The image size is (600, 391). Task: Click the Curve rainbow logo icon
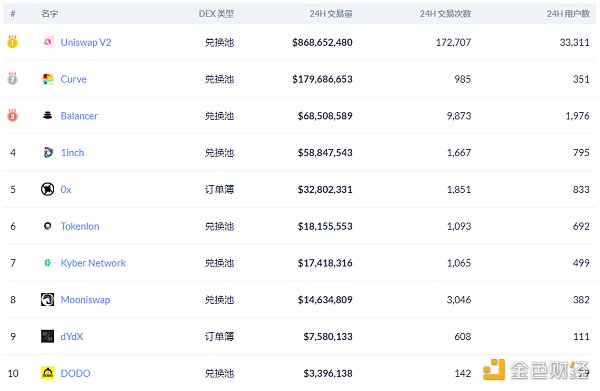pyautogui.click(x=48, y=79)
